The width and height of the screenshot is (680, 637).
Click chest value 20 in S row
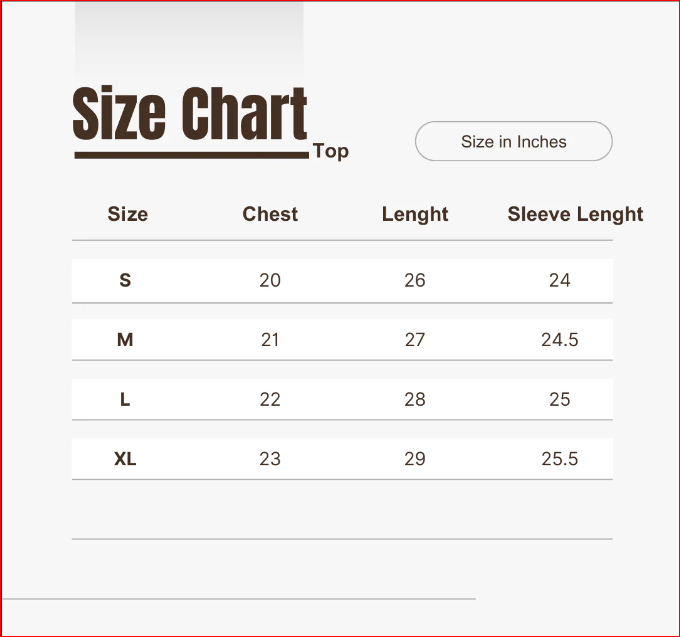click(x=270, y=281)
